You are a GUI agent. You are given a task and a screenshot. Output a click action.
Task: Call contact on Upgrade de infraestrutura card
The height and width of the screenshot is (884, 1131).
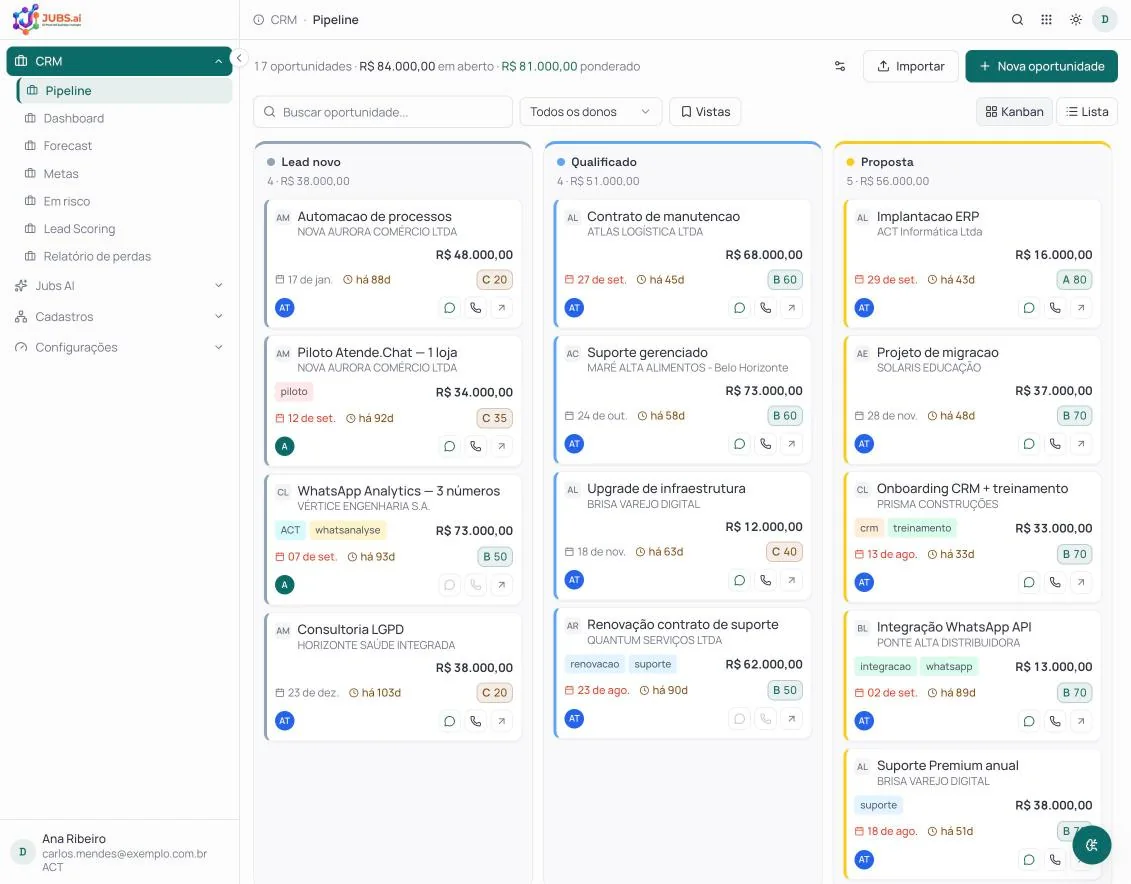765,580
